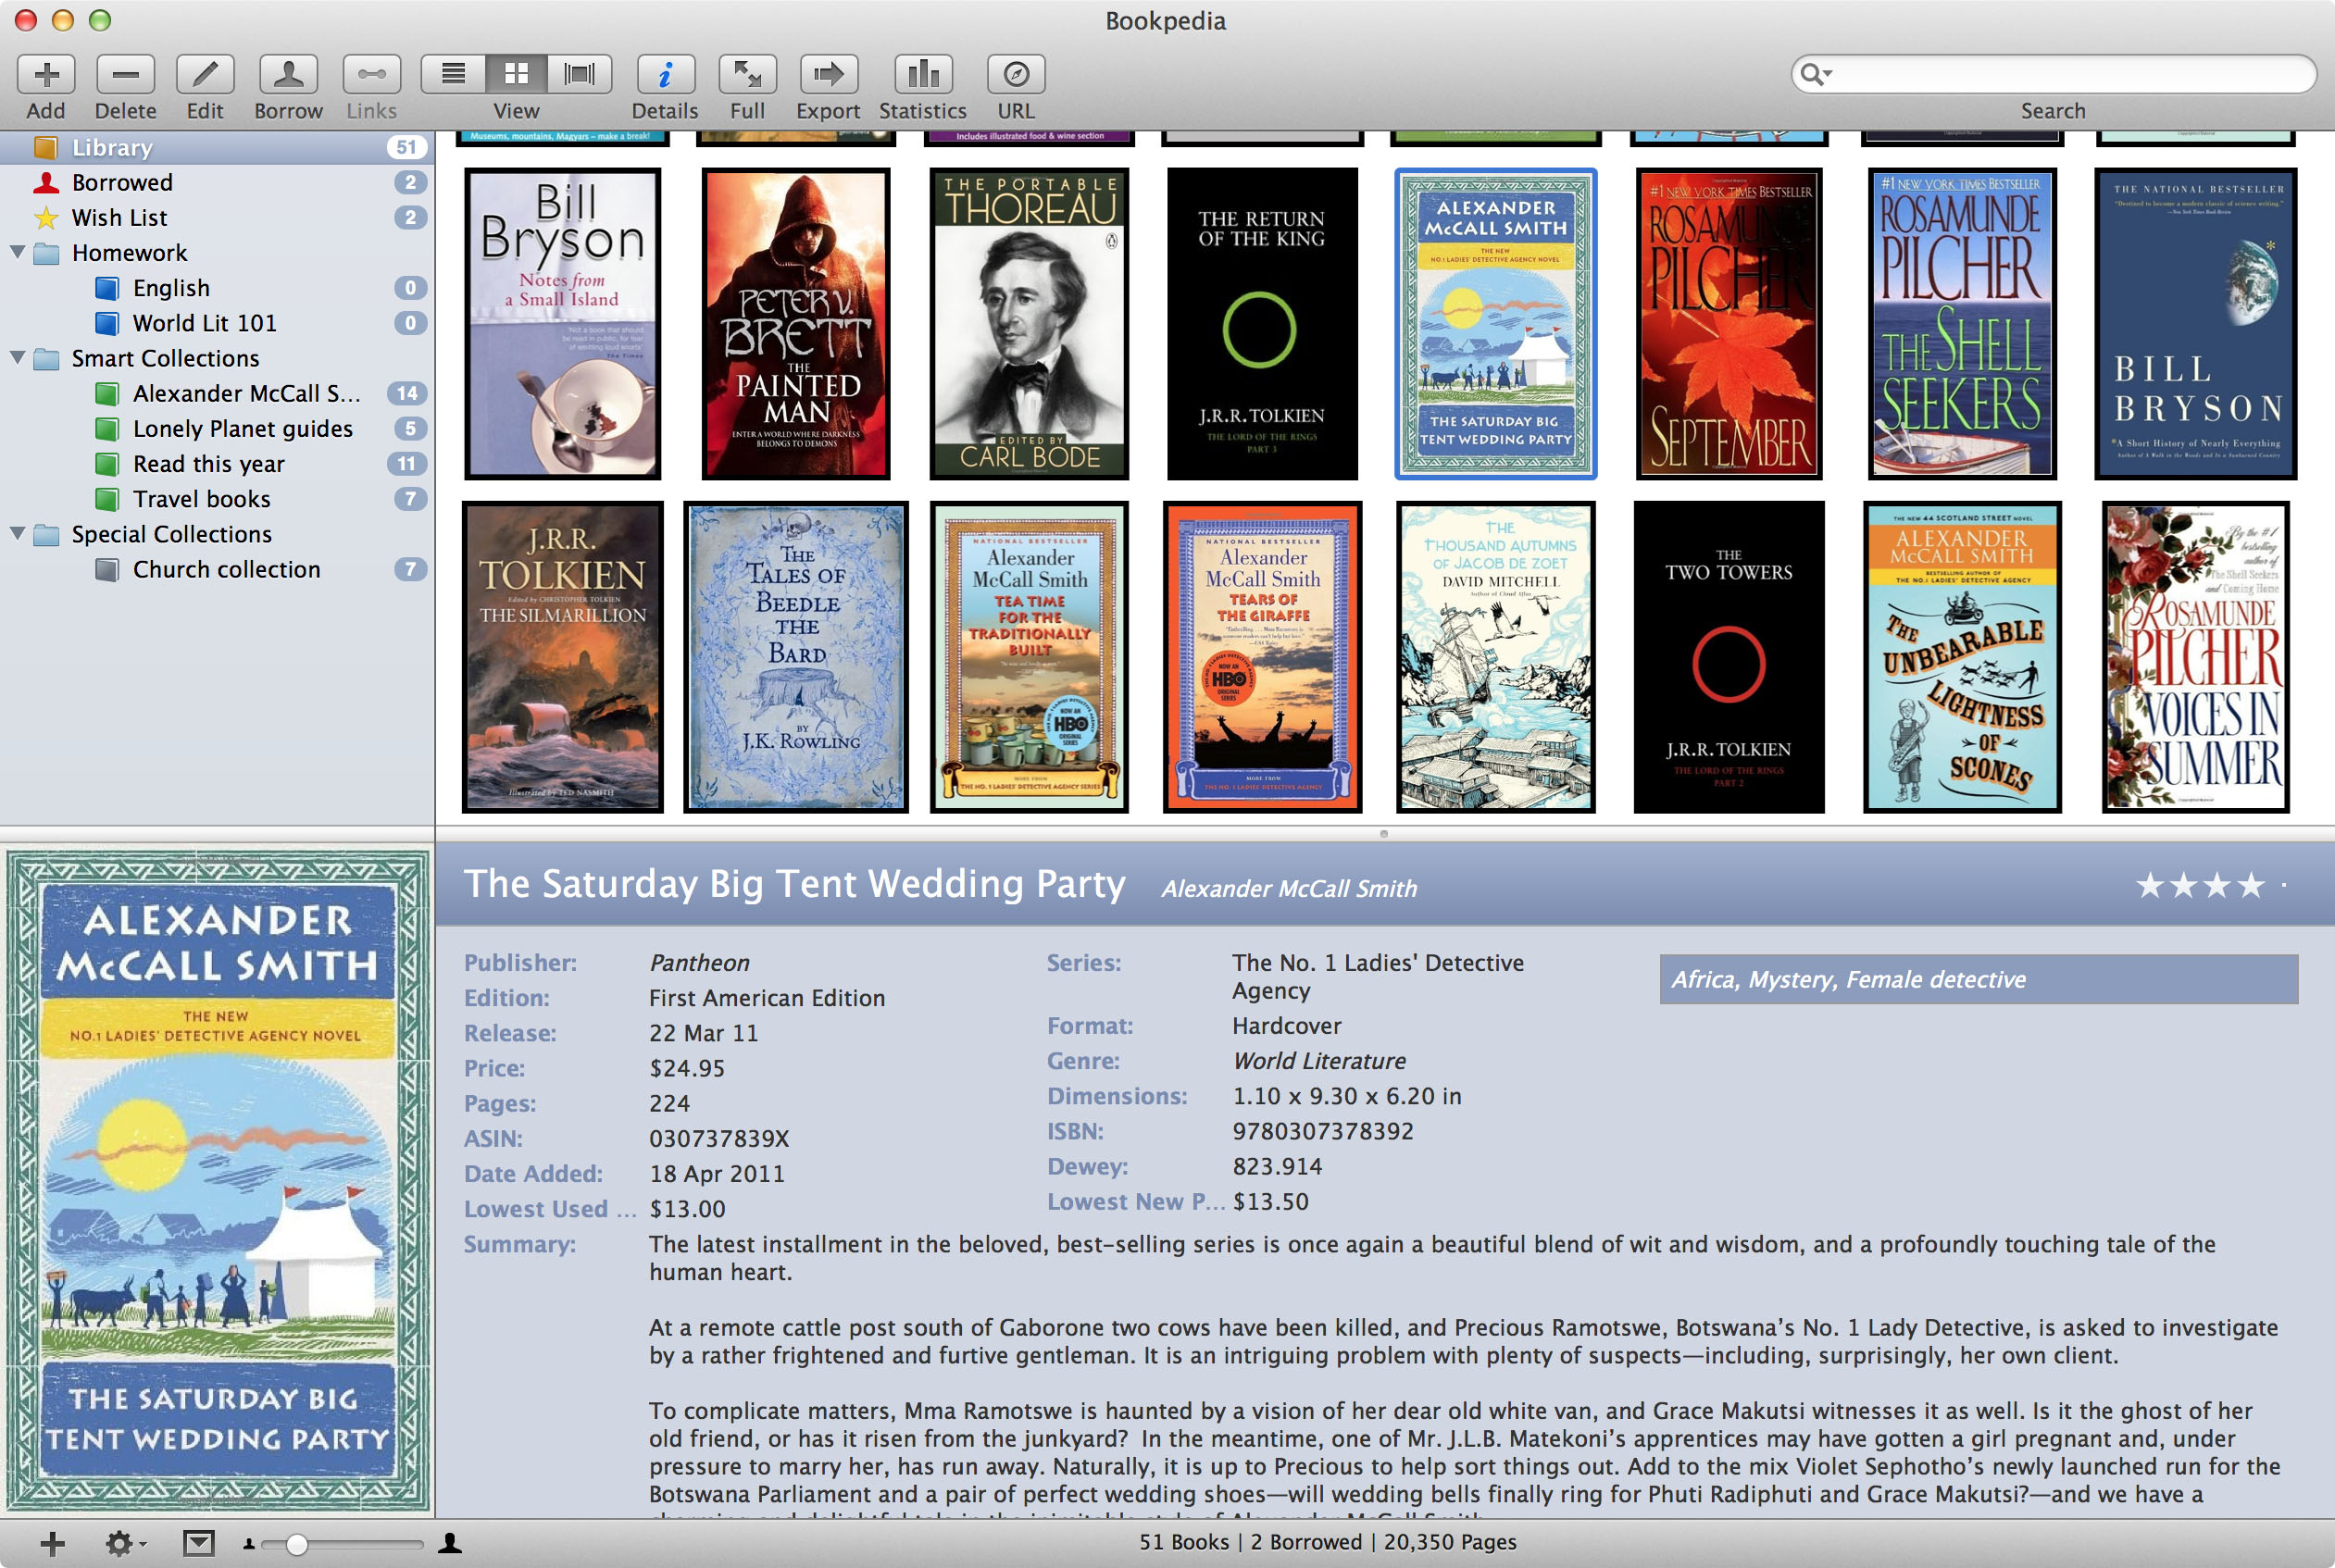Select the English collection
This screenshot has width=2335, height=1568.
(x=217, y=288)
